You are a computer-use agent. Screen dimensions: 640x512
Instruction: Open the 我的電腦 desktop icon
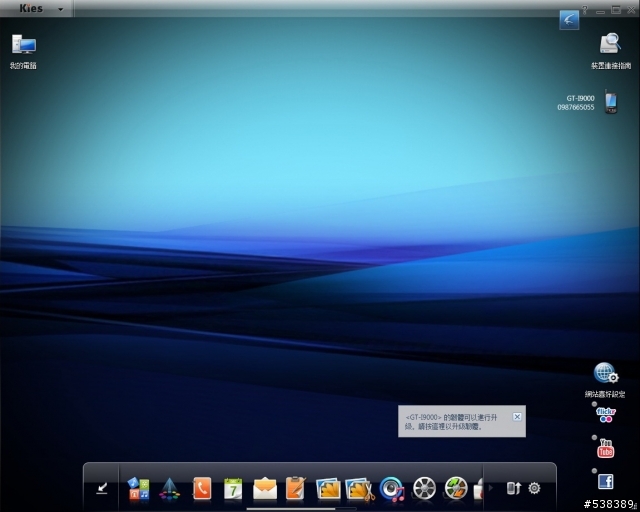(24, 45)
